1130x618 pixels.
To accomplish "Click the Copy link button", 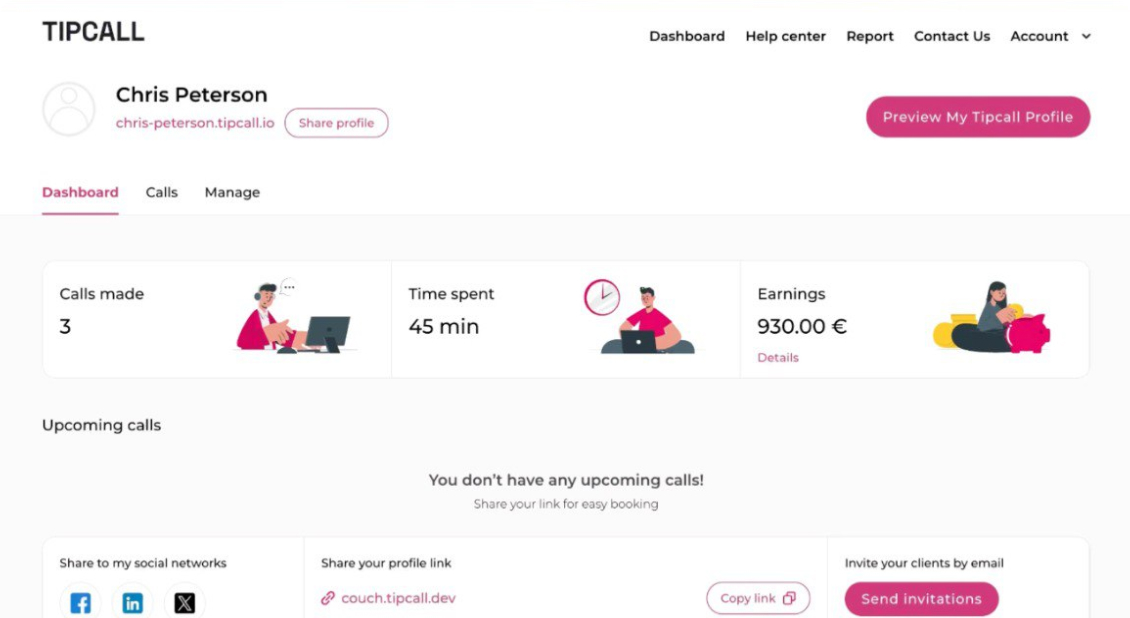I will [757, 598].
